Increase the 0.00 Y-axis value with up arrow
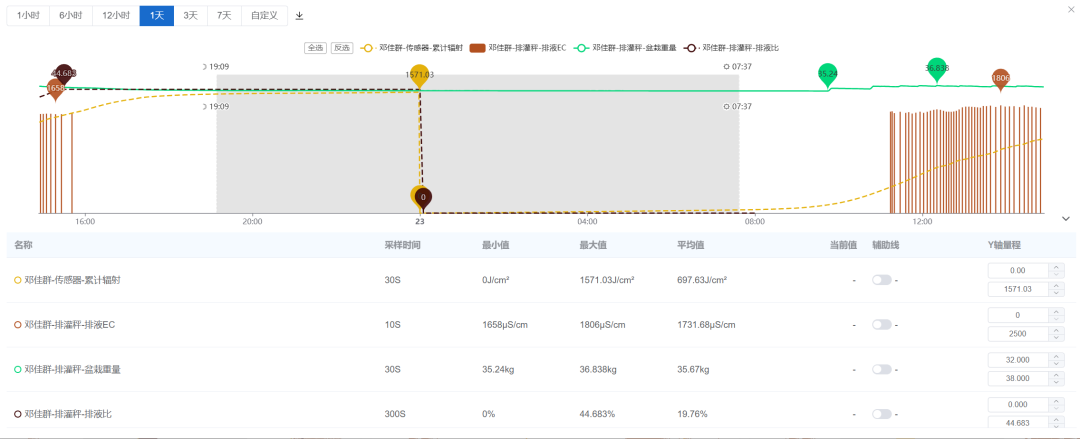Screen dimensions: 1080x439 (x=1057, y=267)
